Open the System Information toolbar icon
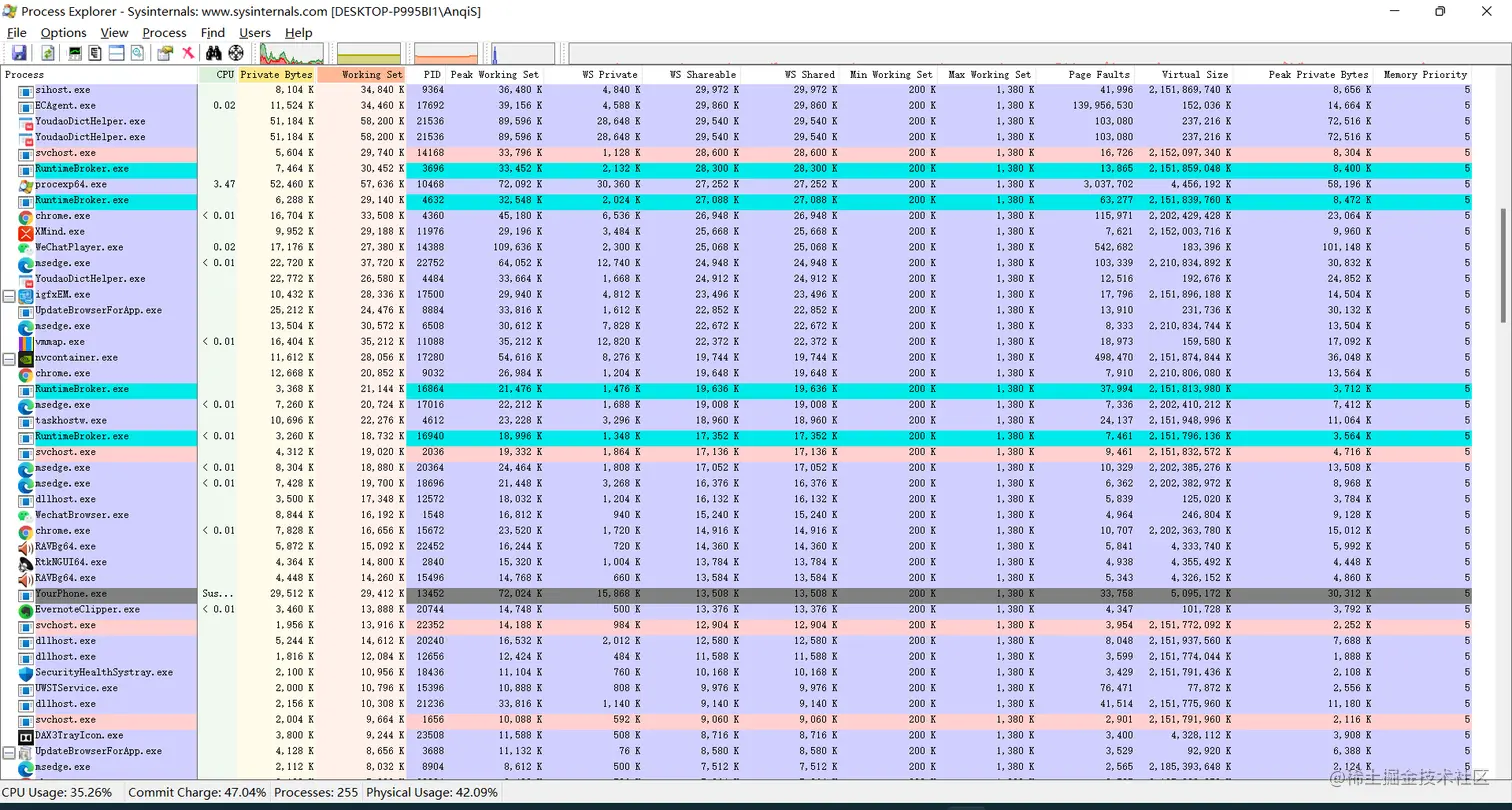Screen dimensions: 1512x810 [x=75, y=53]
